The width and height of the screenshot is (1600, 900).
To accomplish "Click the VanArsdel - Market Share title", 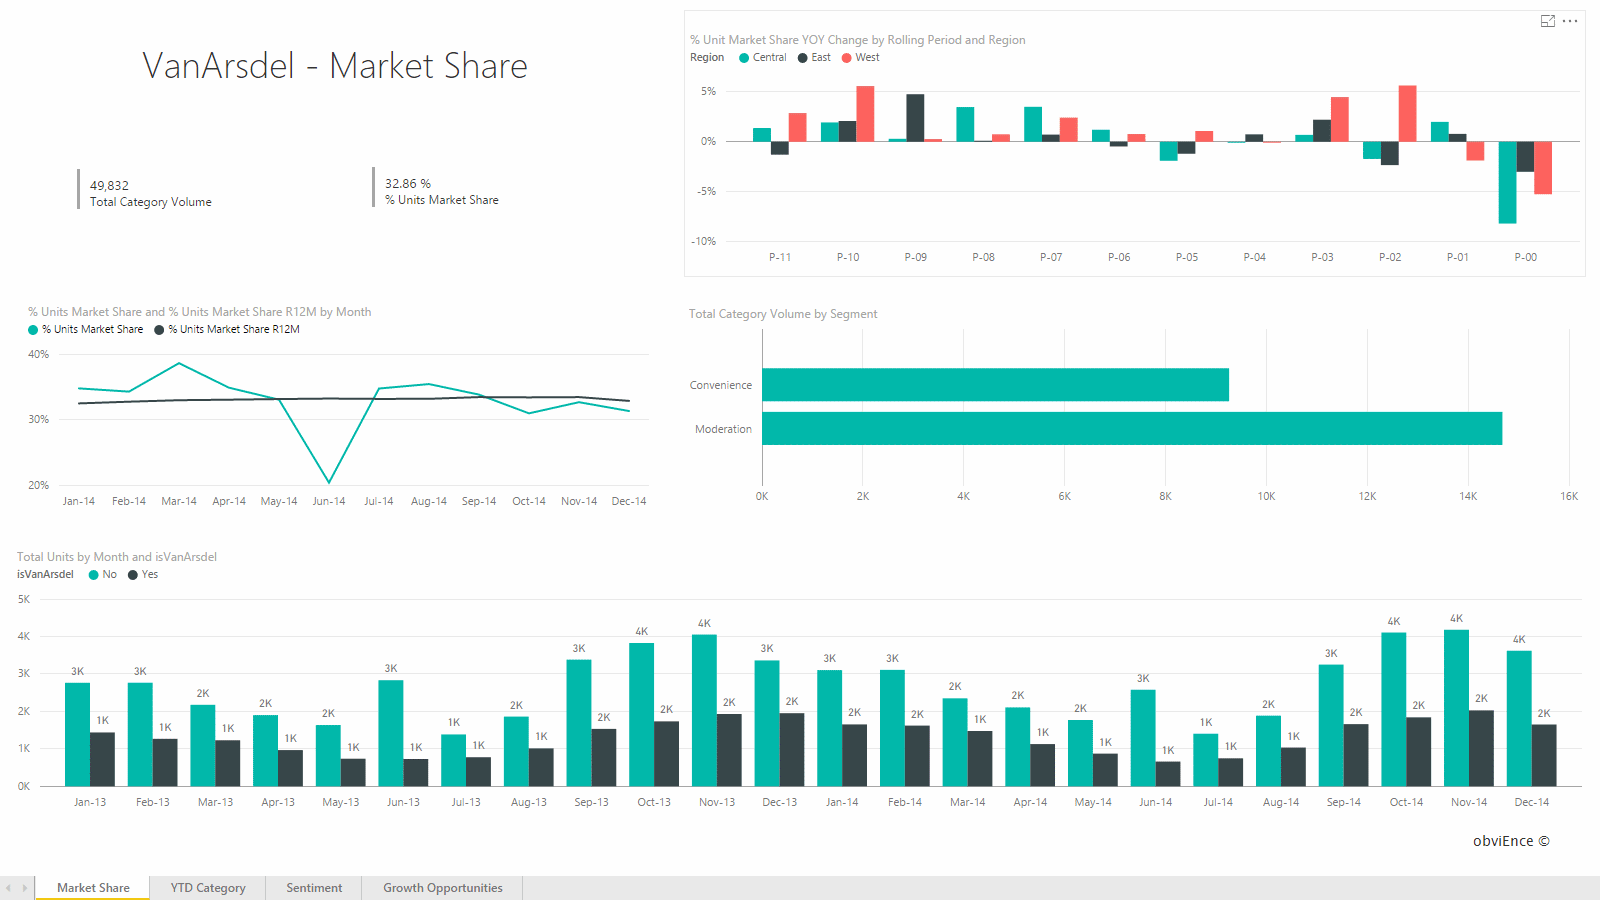I will click(x=335, y=66).
